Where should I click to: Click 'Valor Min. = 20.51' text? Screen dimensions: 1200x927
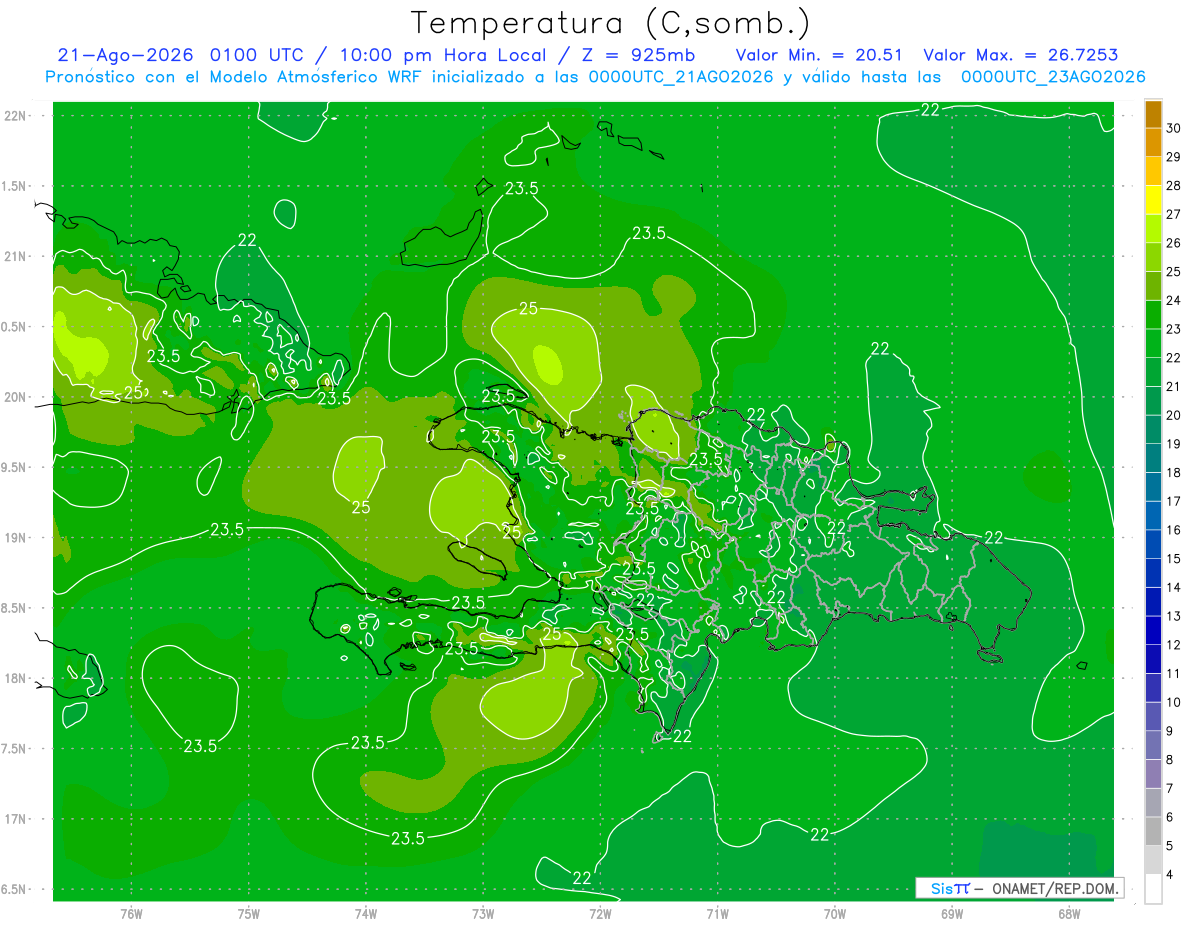tap(821, 55)
